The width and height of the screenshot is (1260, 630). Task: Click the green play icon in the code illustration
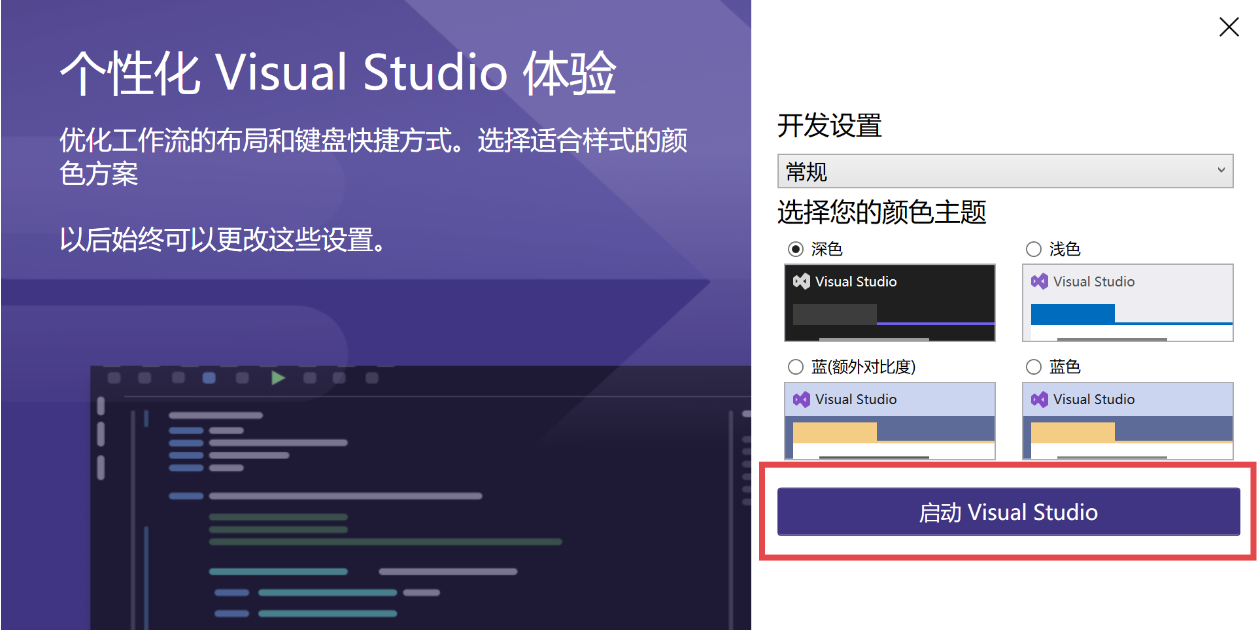pyautogui.click(x=277, y=379)
